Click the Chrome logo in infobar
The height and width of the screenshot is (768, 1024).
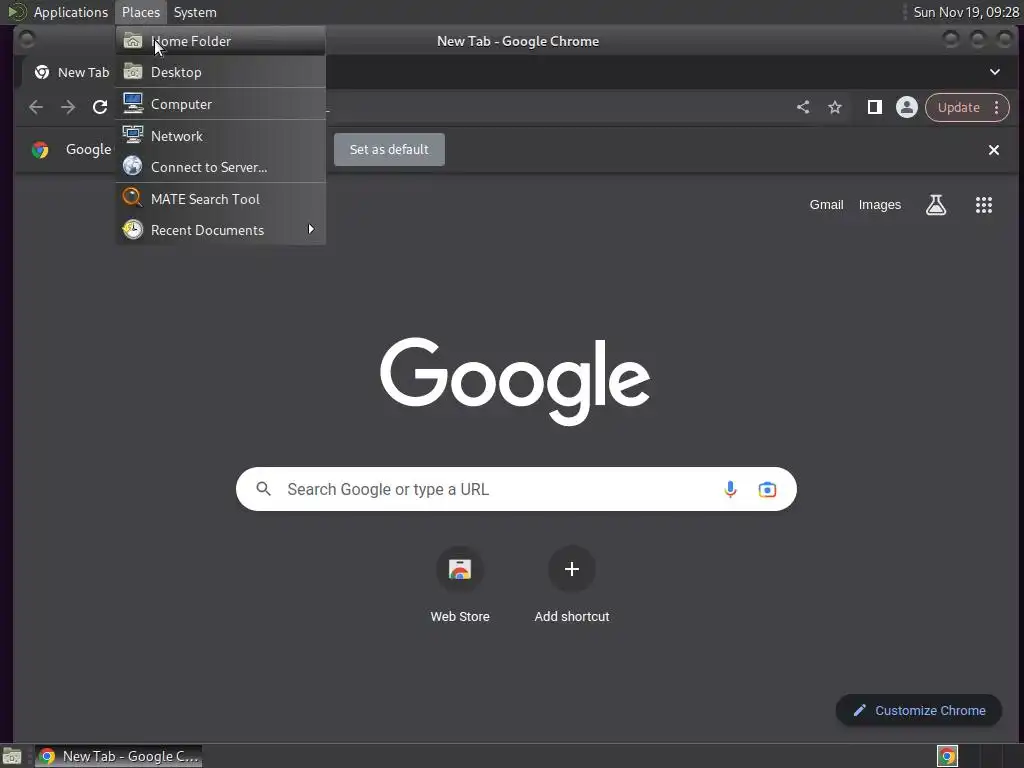click(x=40, y=150)
